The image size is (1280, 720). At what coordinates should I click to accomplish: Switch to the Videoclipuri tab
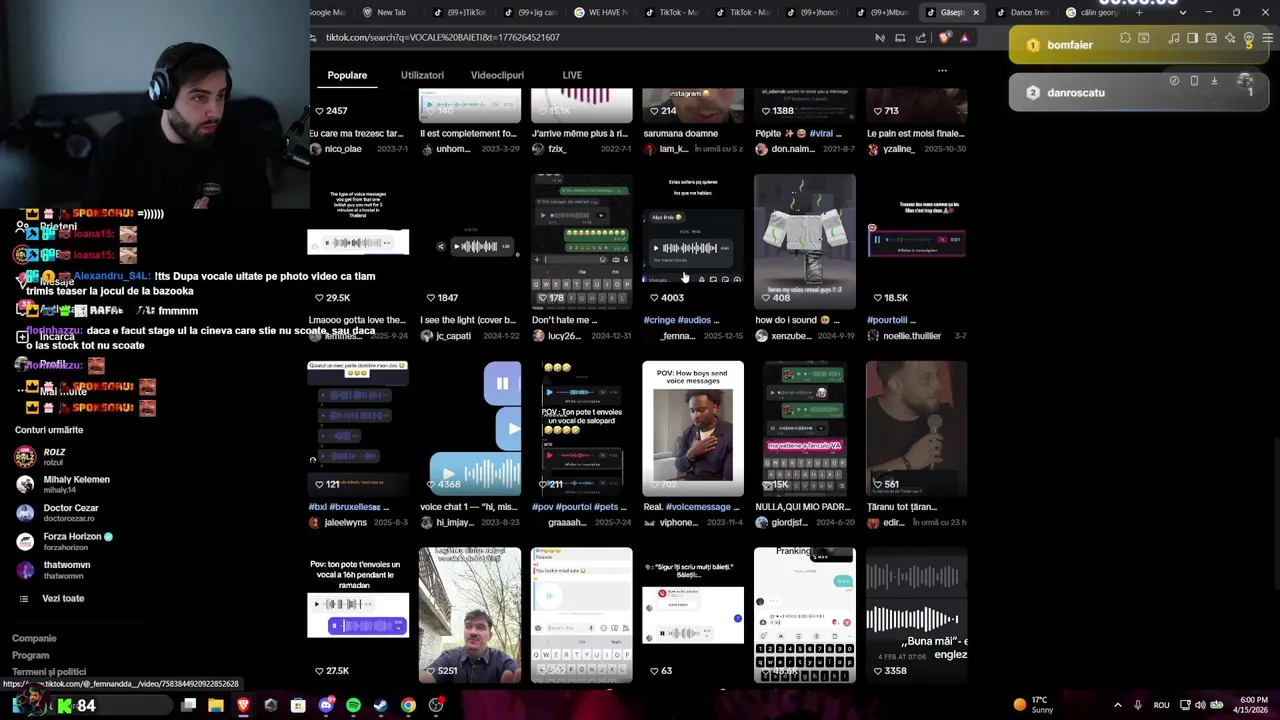click(497, 75)
